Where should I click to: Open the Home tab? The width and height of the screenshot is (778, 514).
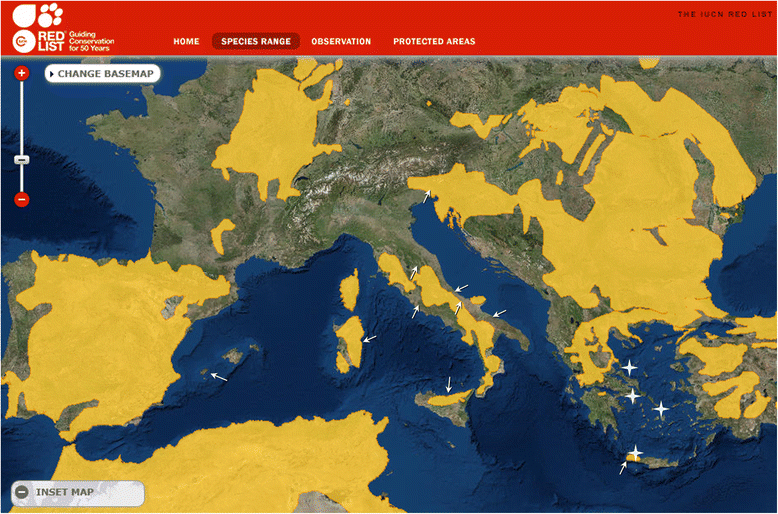[187, 42]
